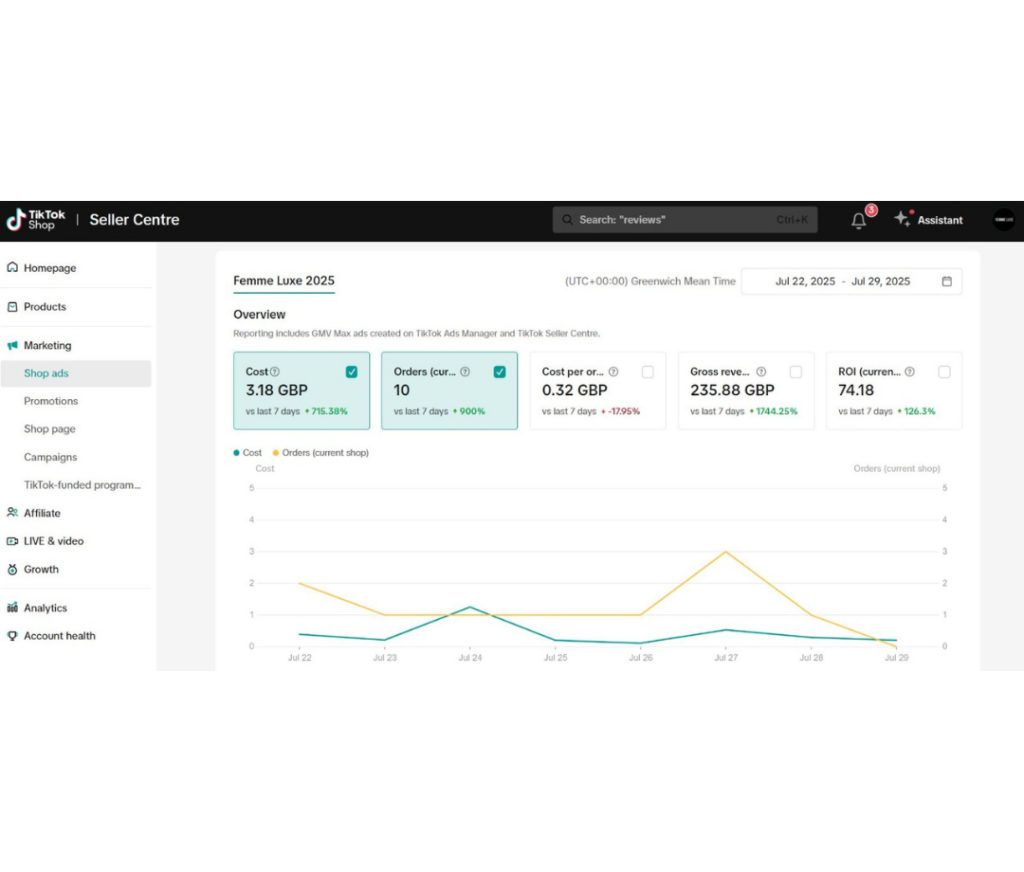Click the search magnifier icon
The width and height of the screenshot is (1024, 872).
pos(568,220)
